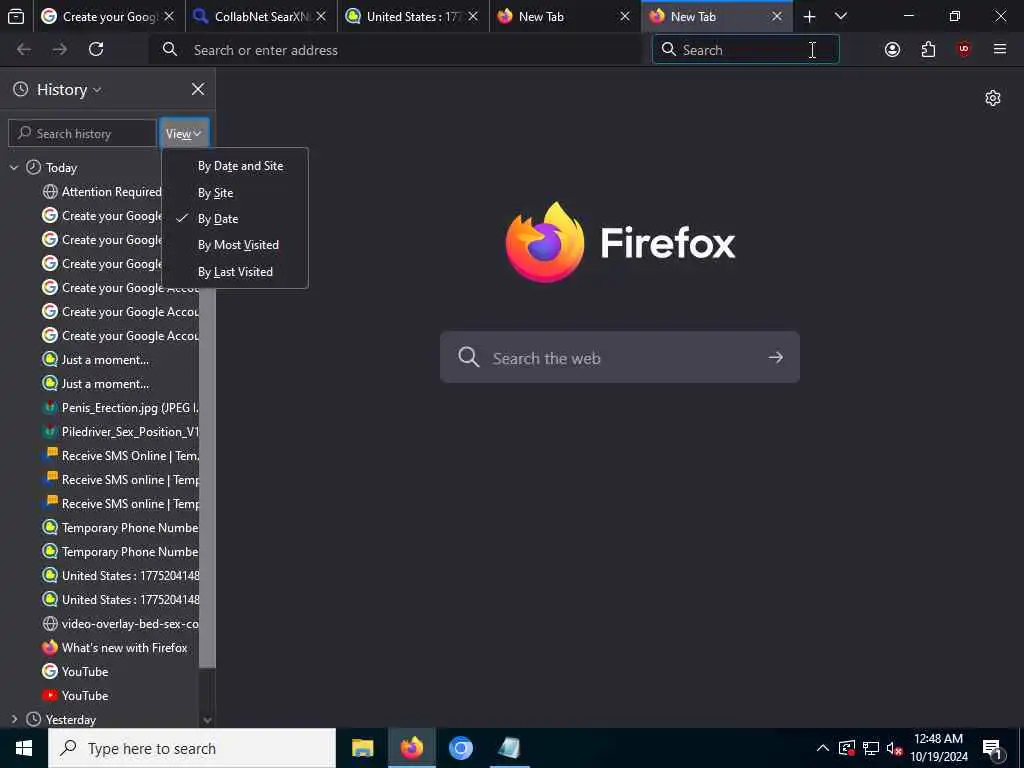Open first Just a moment... entry

(x=95, y=360)
